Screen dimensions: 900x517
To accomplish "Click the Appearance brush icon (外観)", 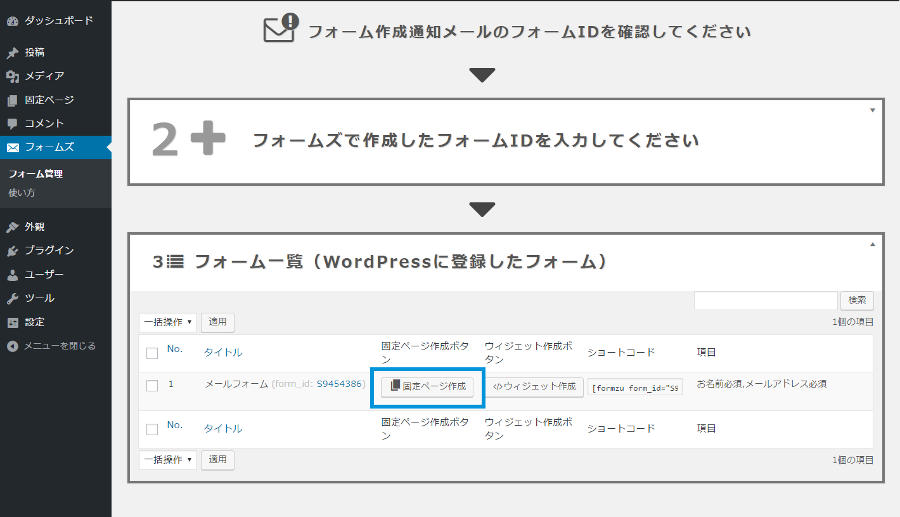I will [13, 227].
